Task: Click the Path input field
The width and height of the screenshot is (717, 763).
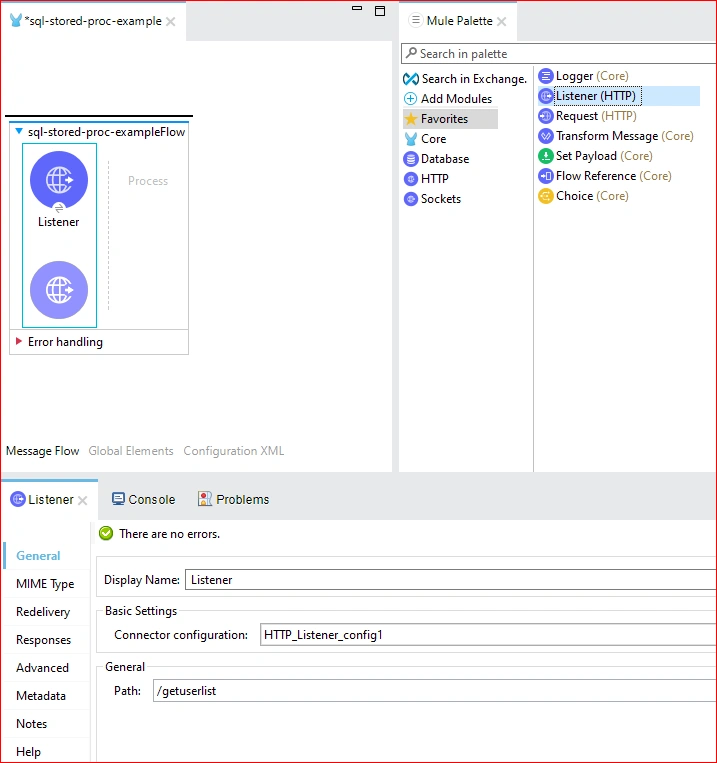Action: pos(435,691)
